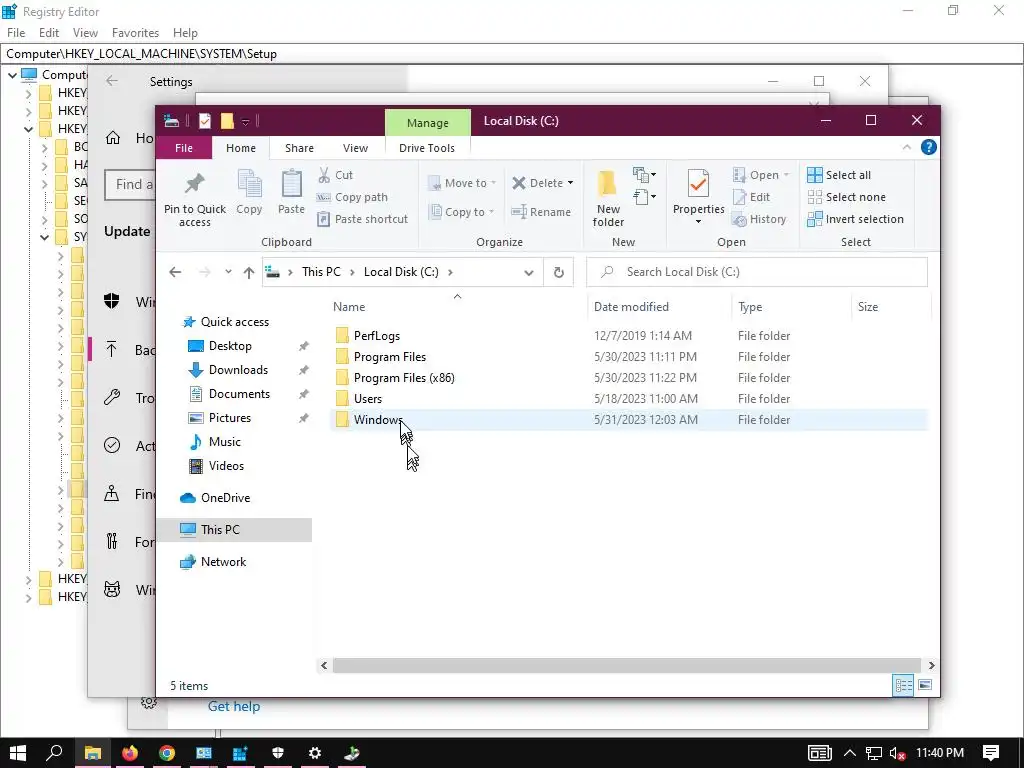Open Google Chrome from the taskbar
This screenshot has height=768, width=1024.
[x=167, y=753]
